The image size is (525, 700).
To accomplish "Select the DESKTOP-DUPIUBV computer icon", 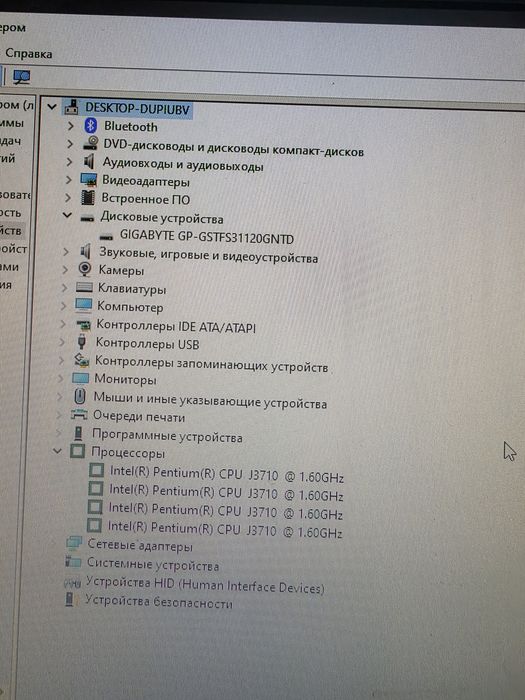I will (x=71, y=107).
